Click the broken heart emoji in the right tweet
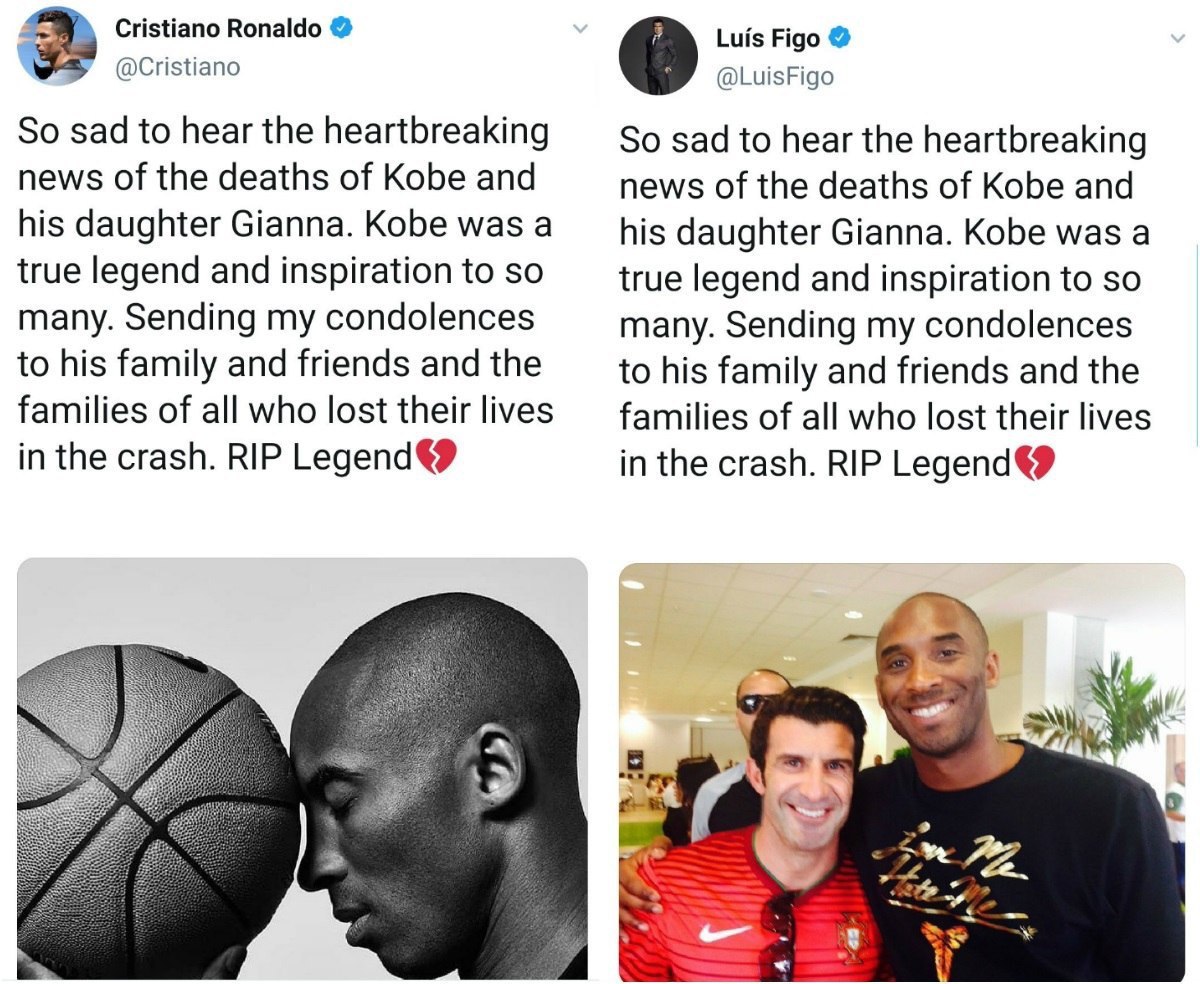The height and width of the screenshot is (984, 1200). coord(1034,464)
